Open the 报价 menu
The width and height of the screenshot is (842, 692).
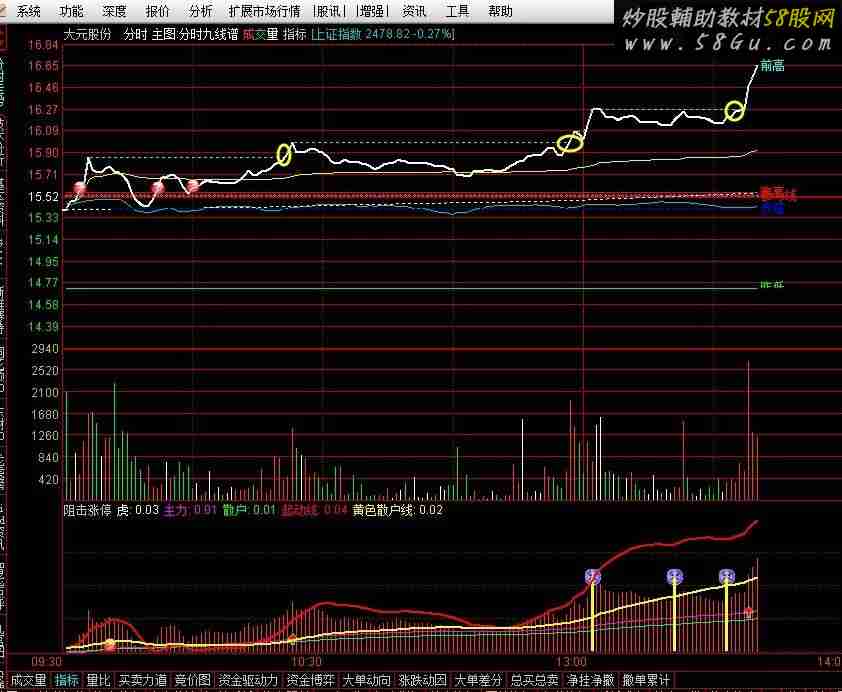pos(157,11)
